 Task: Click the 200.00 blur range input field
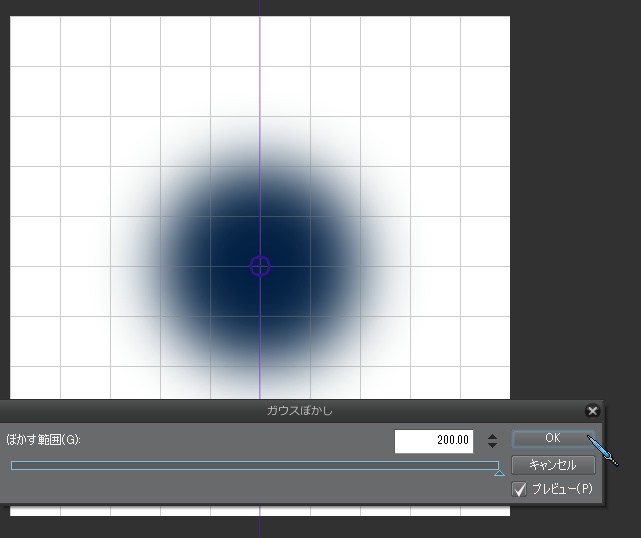(x=434, y=441)
